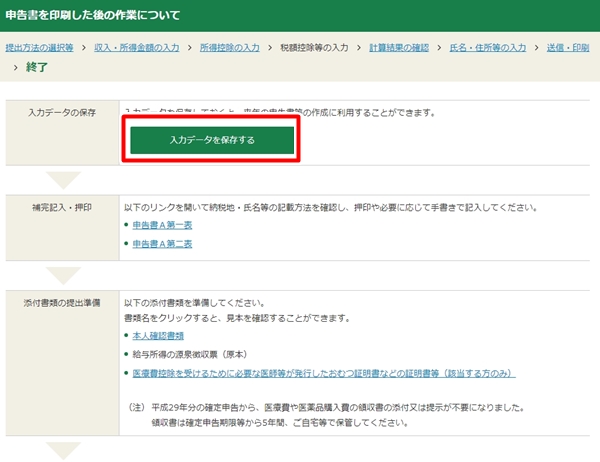Click the 補完記入・押印 row label

click(62, 207)
